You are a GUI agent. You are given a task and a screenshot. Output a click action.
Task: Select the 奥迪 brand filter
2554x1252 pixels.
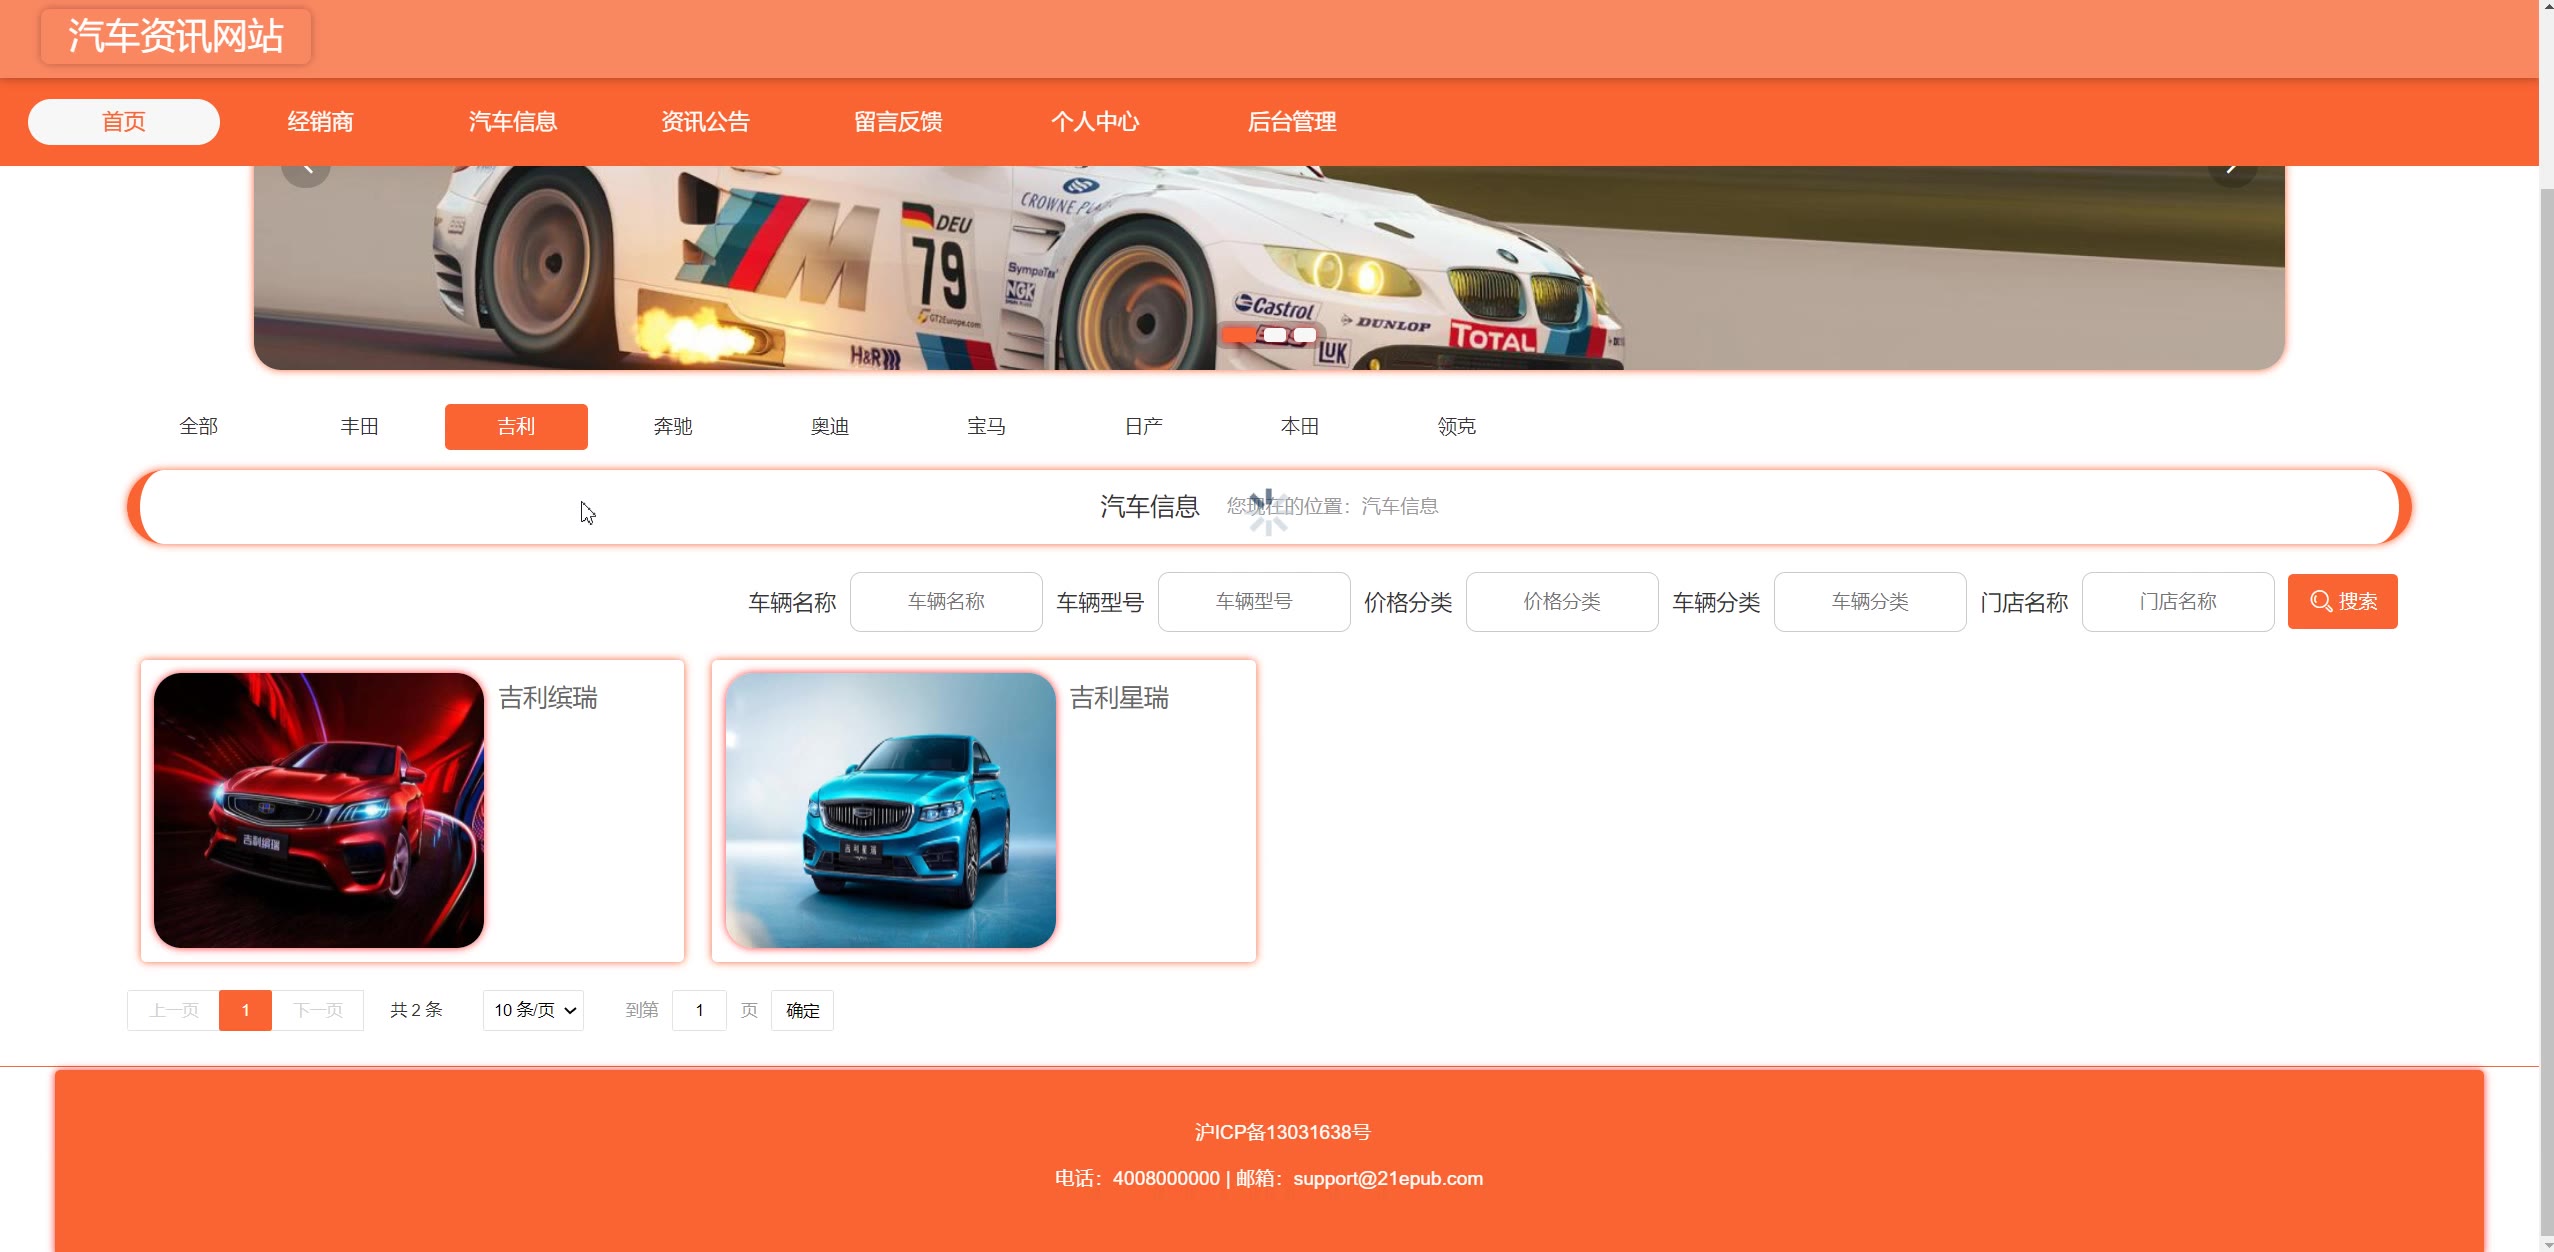830,427
